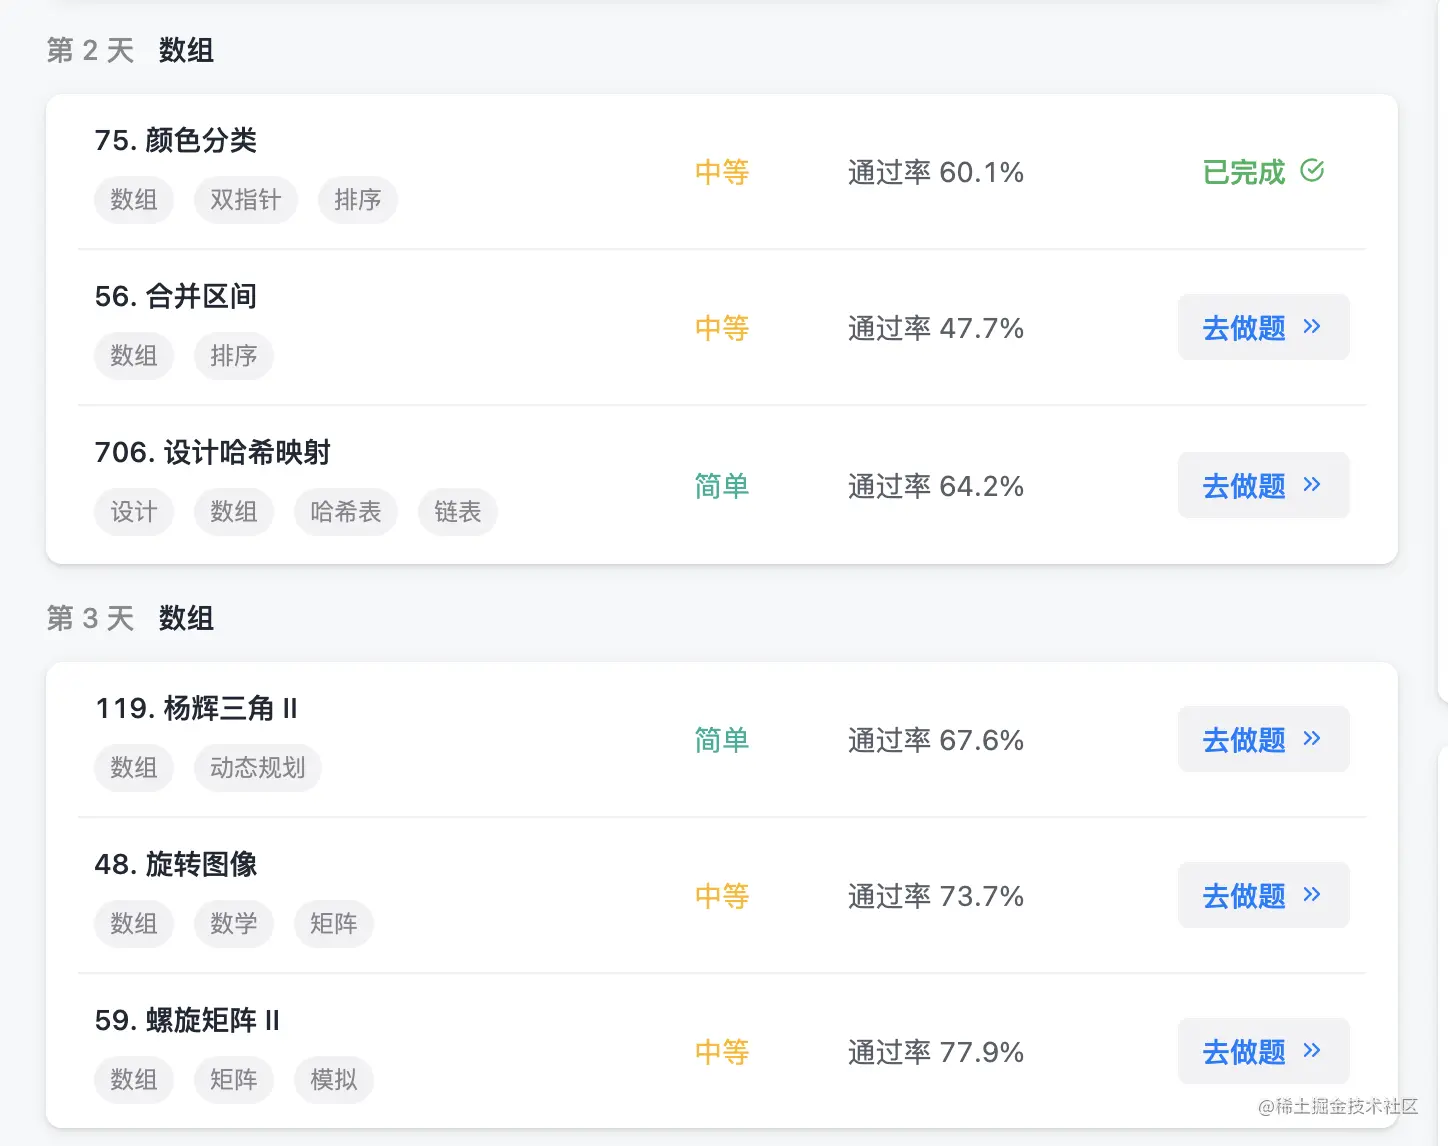Viewport: 1448px width, 1146px height.
Task: Click the completed checkmark icon for 颜色分类
Action: [x=1312, y=171]
